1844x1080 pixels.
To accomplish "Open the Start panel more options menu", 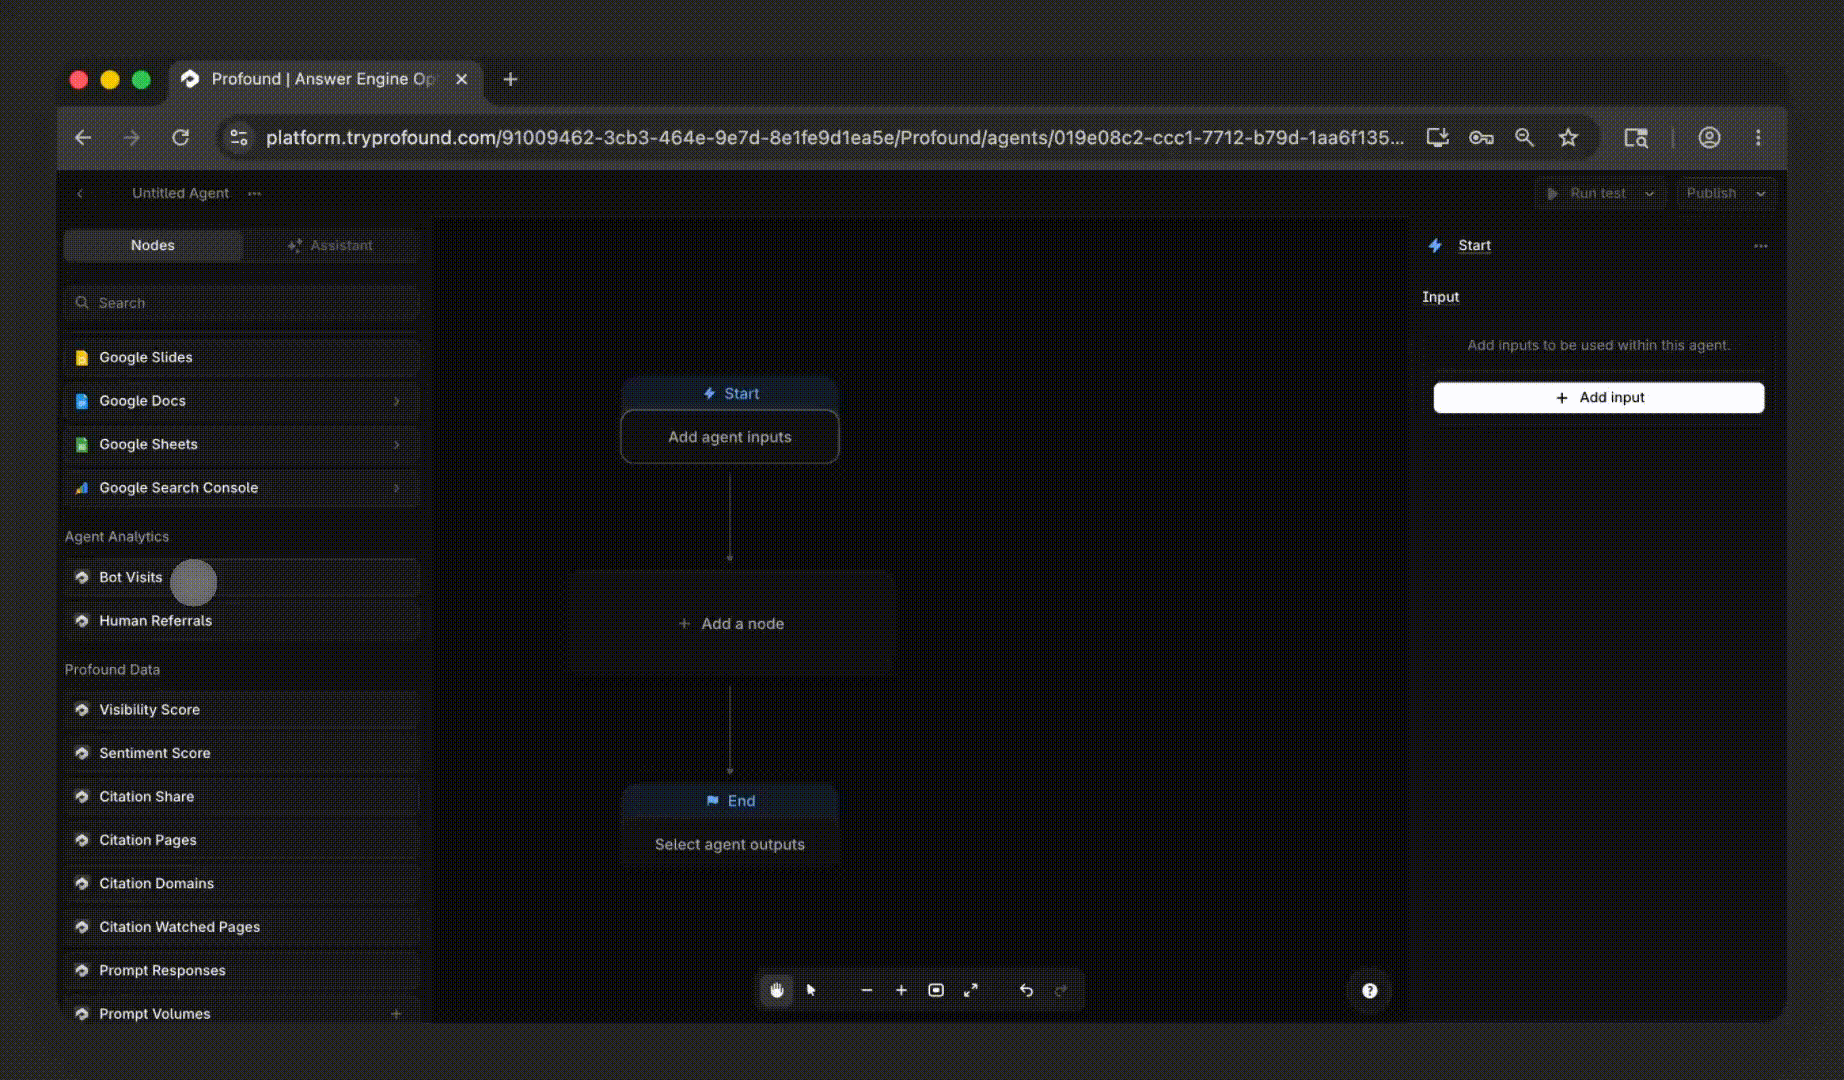I will pyautogui.click(x=1761, y=246).
